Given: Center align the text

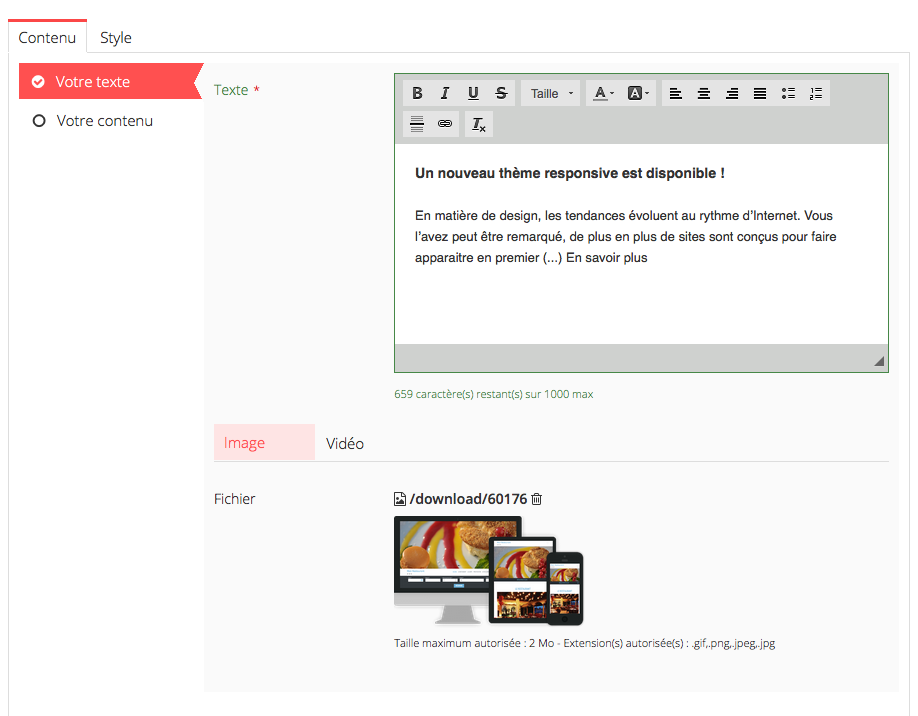Looking at the screenshot, I should [x=704, y=93].
